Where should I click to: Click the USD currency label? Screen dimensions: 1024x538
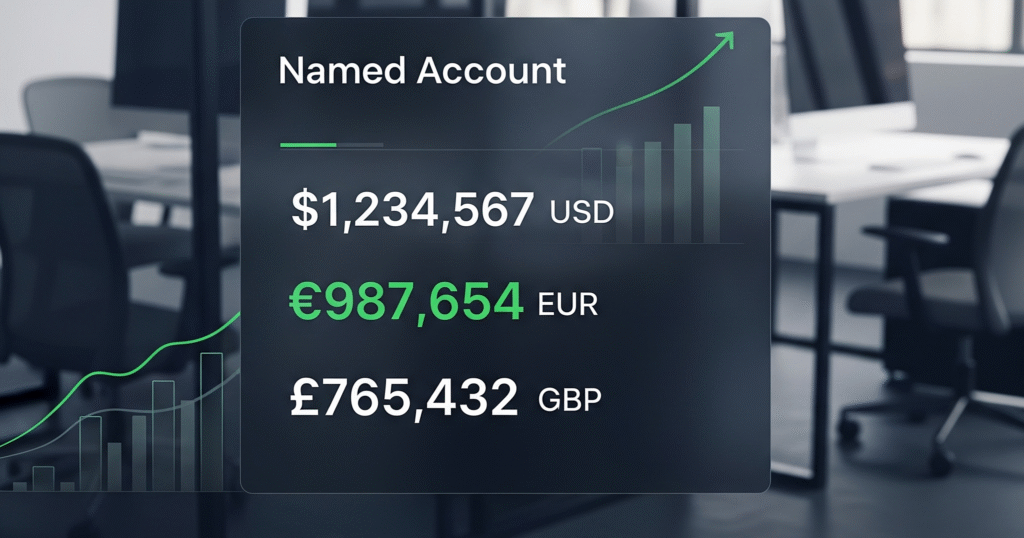[x=581, y=212]
